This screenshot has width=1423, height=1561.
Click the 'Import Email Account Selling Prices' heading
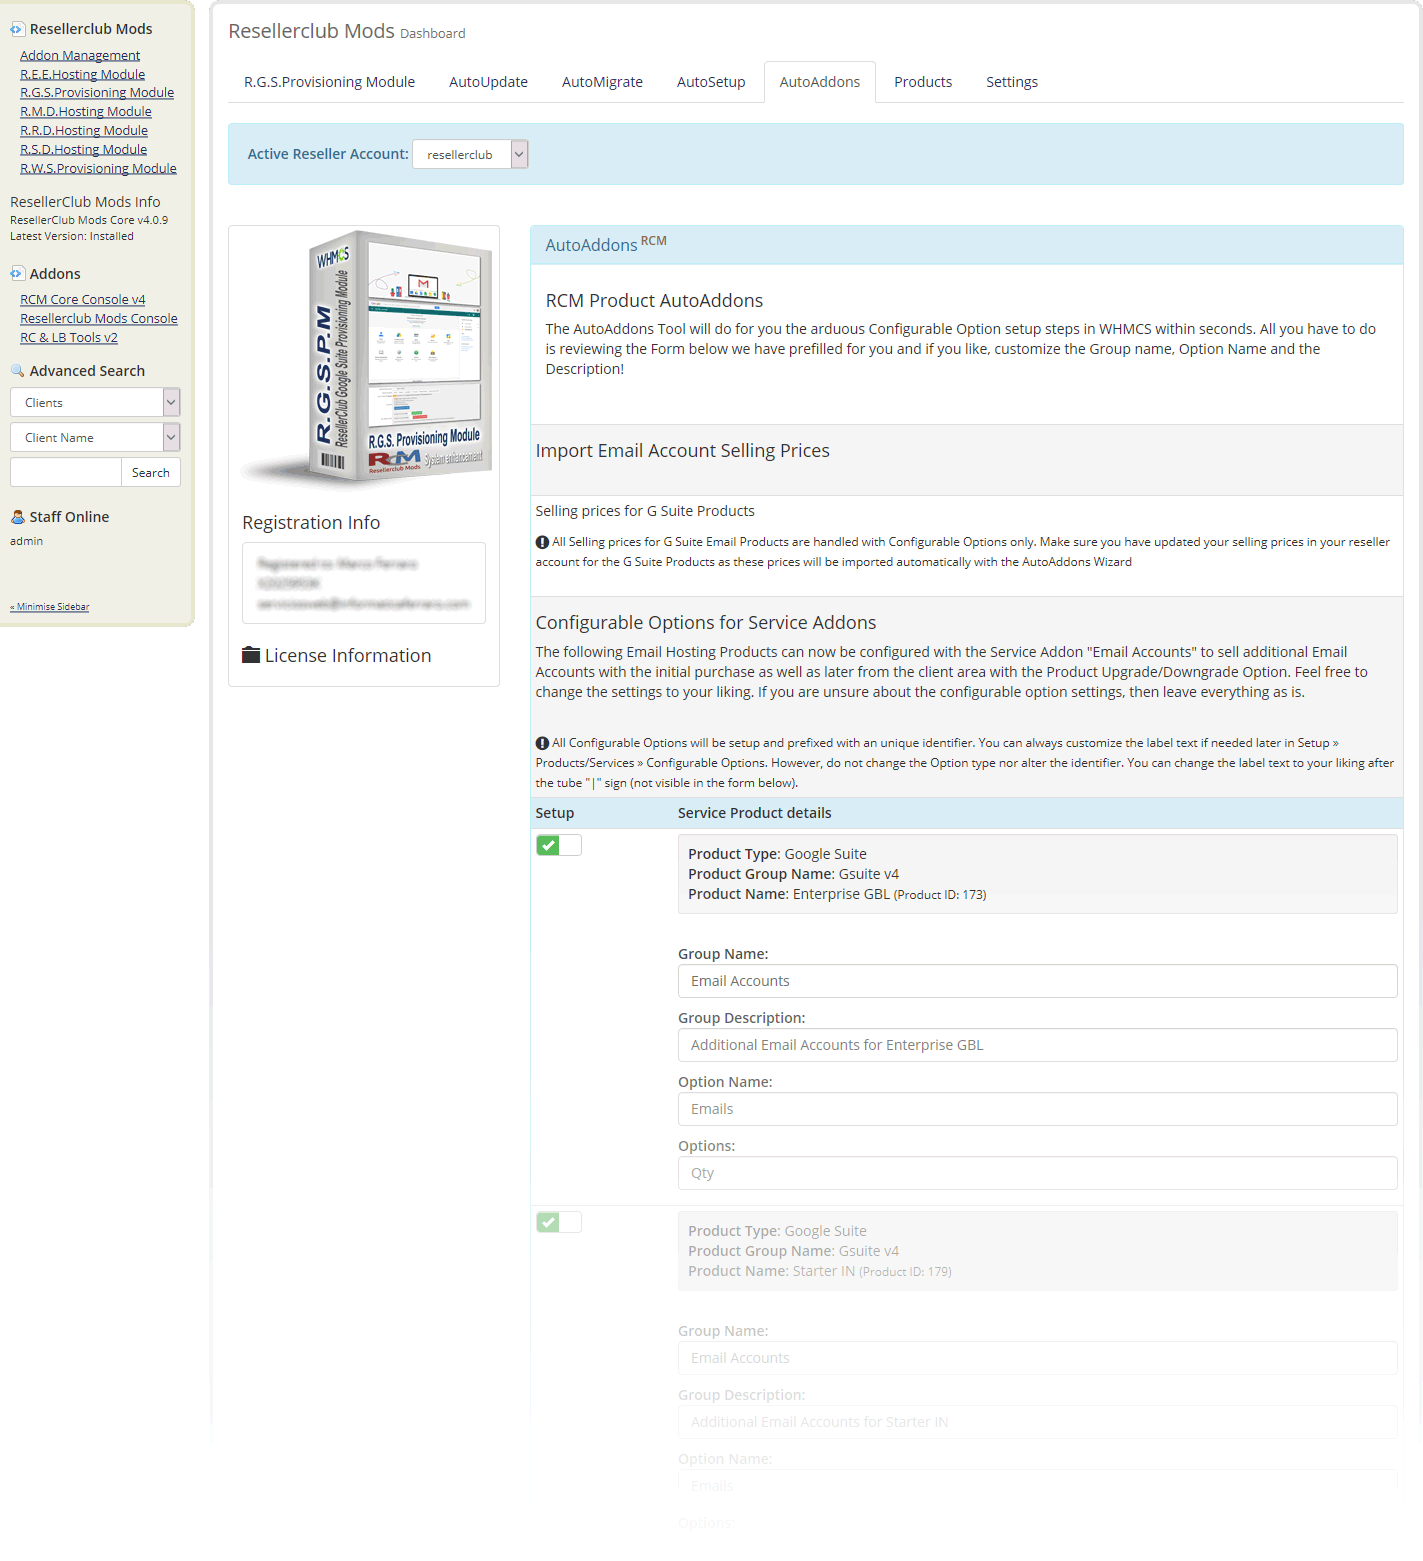[683, 450]
